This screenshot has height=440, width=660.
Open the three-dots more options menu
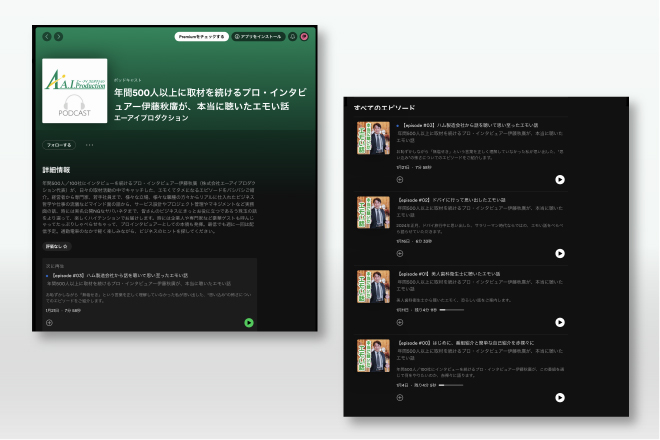pyautogui.click(x=89, y=145)
